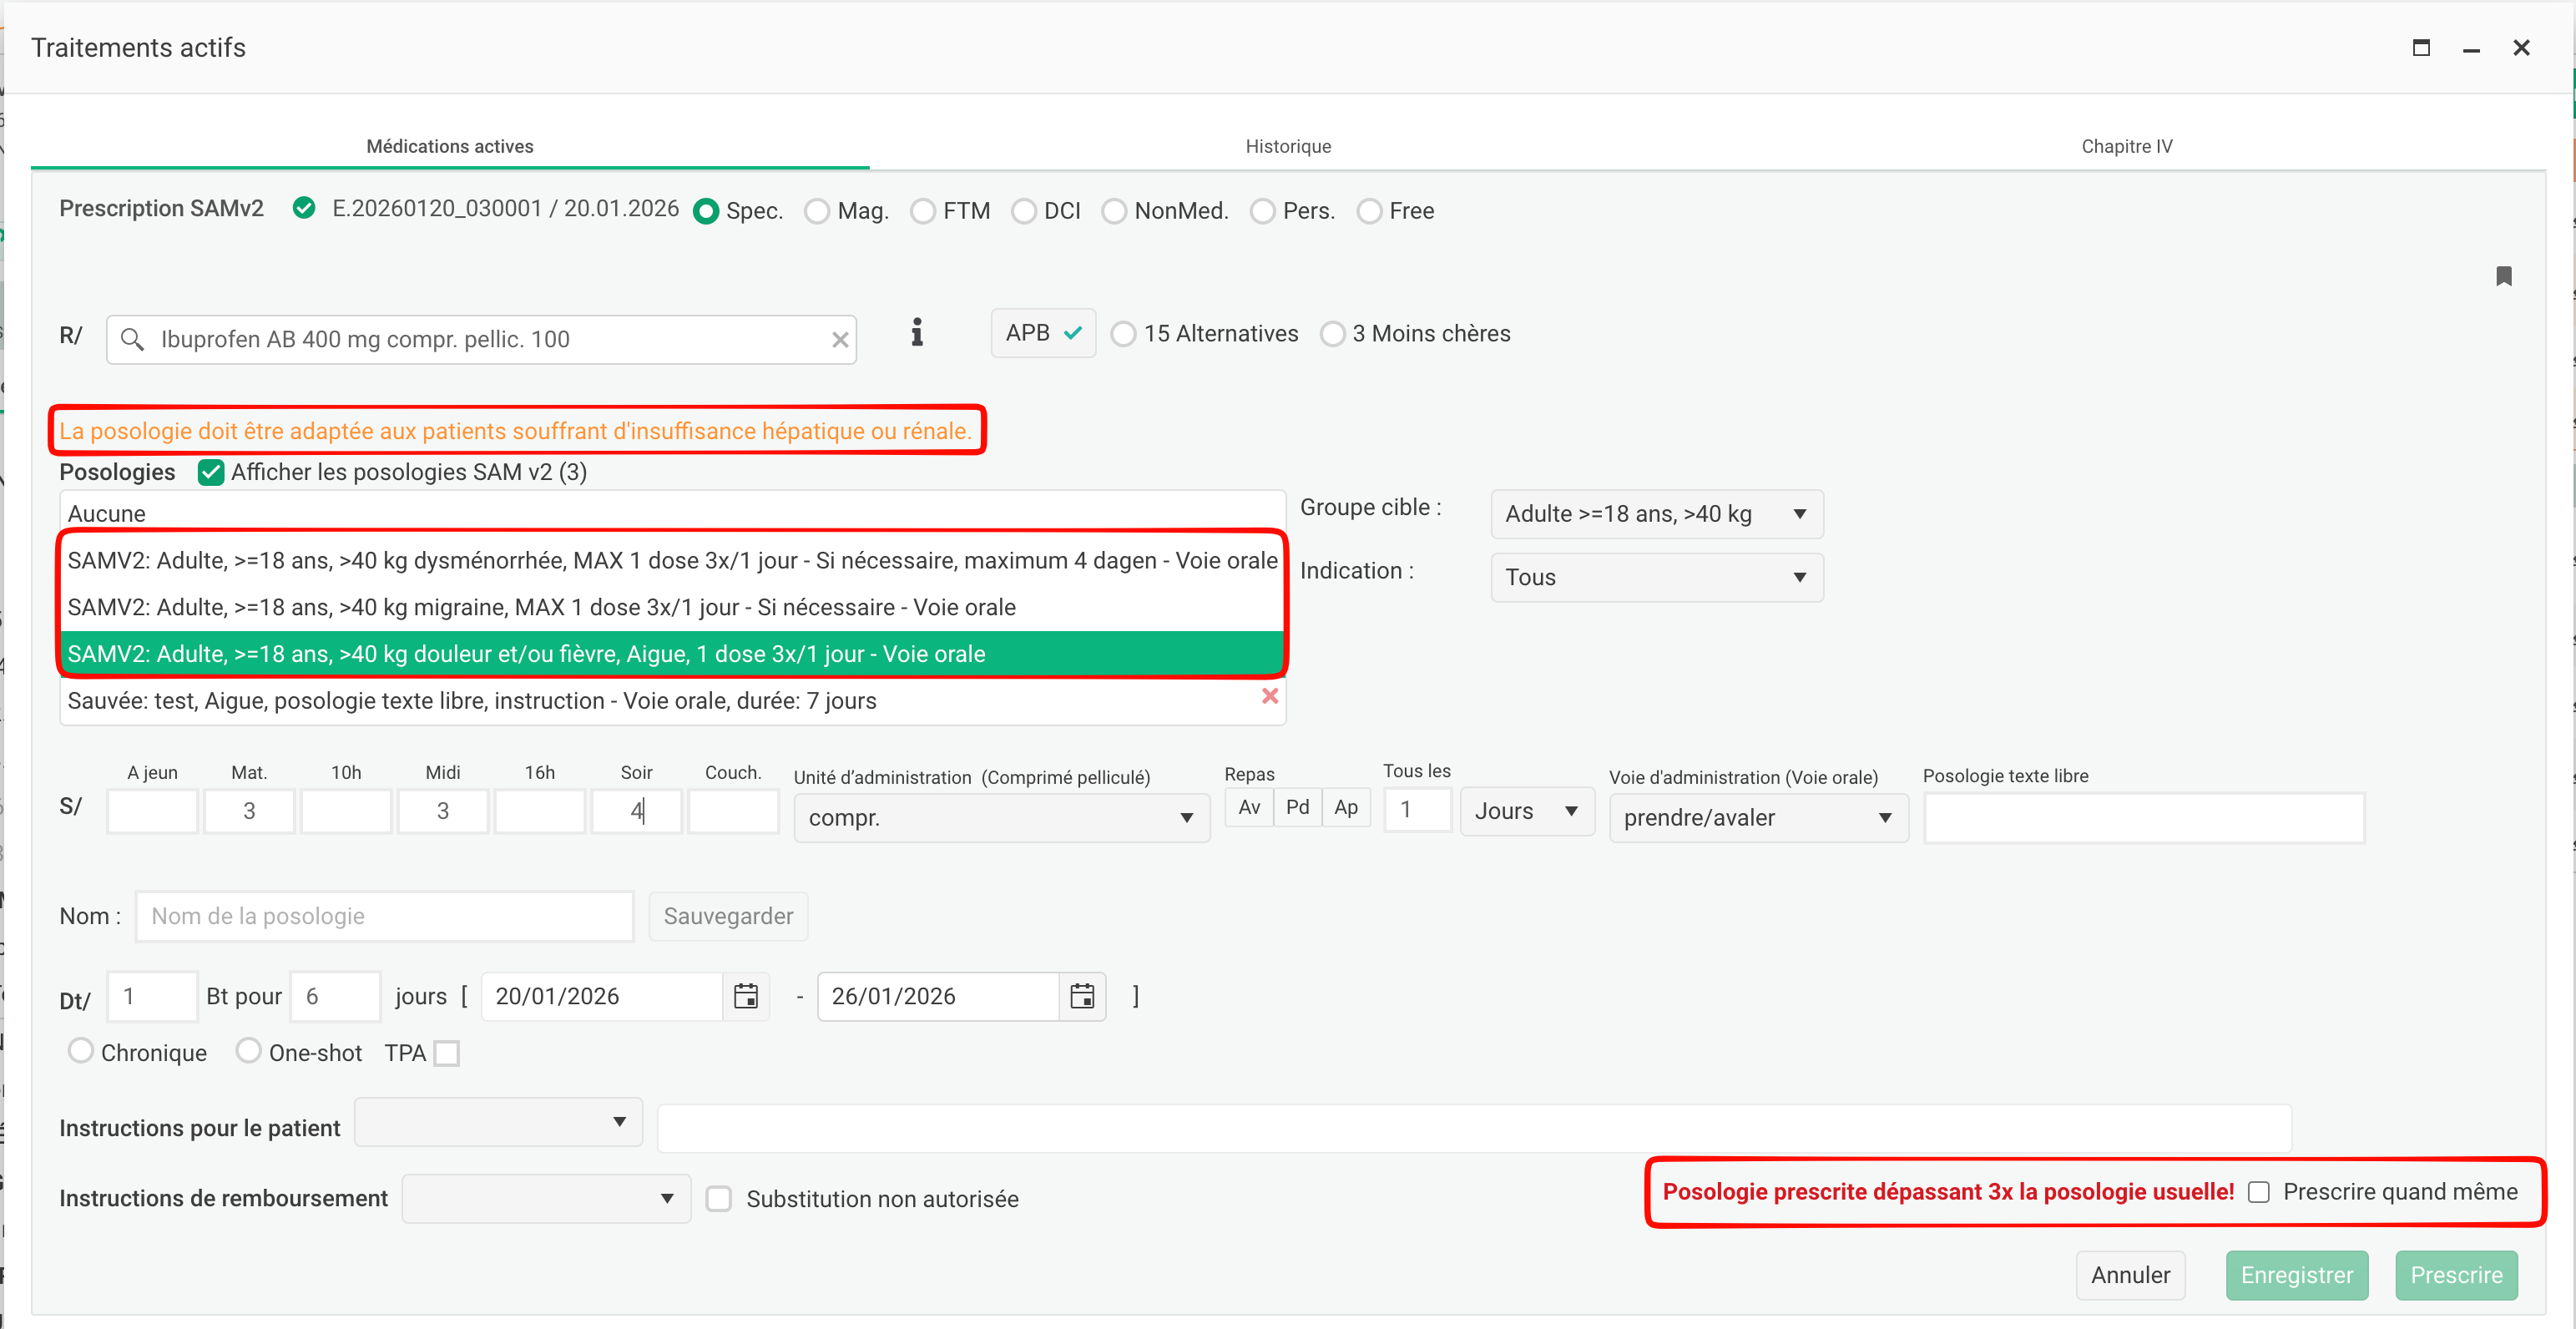This screenshot has width=2576, height=1329.
Task: Expand the Groupe cible dropdown
Action: tap(1656, 514)
